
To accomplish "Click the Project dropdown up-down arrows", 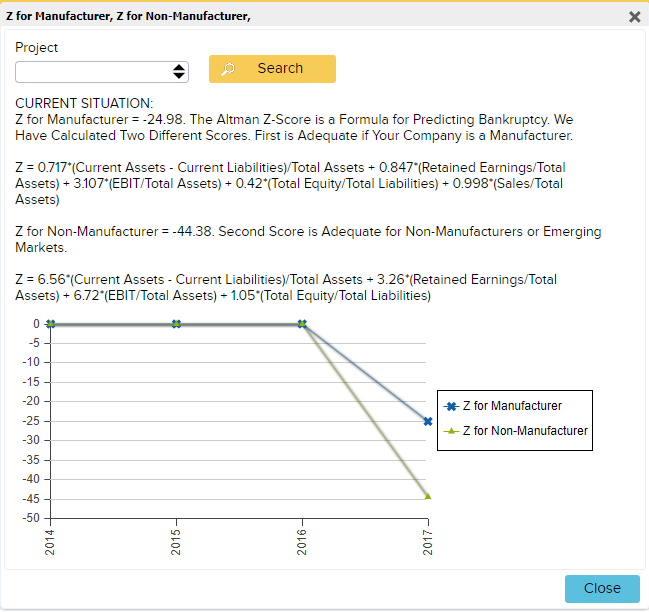I will coord(179,71).
